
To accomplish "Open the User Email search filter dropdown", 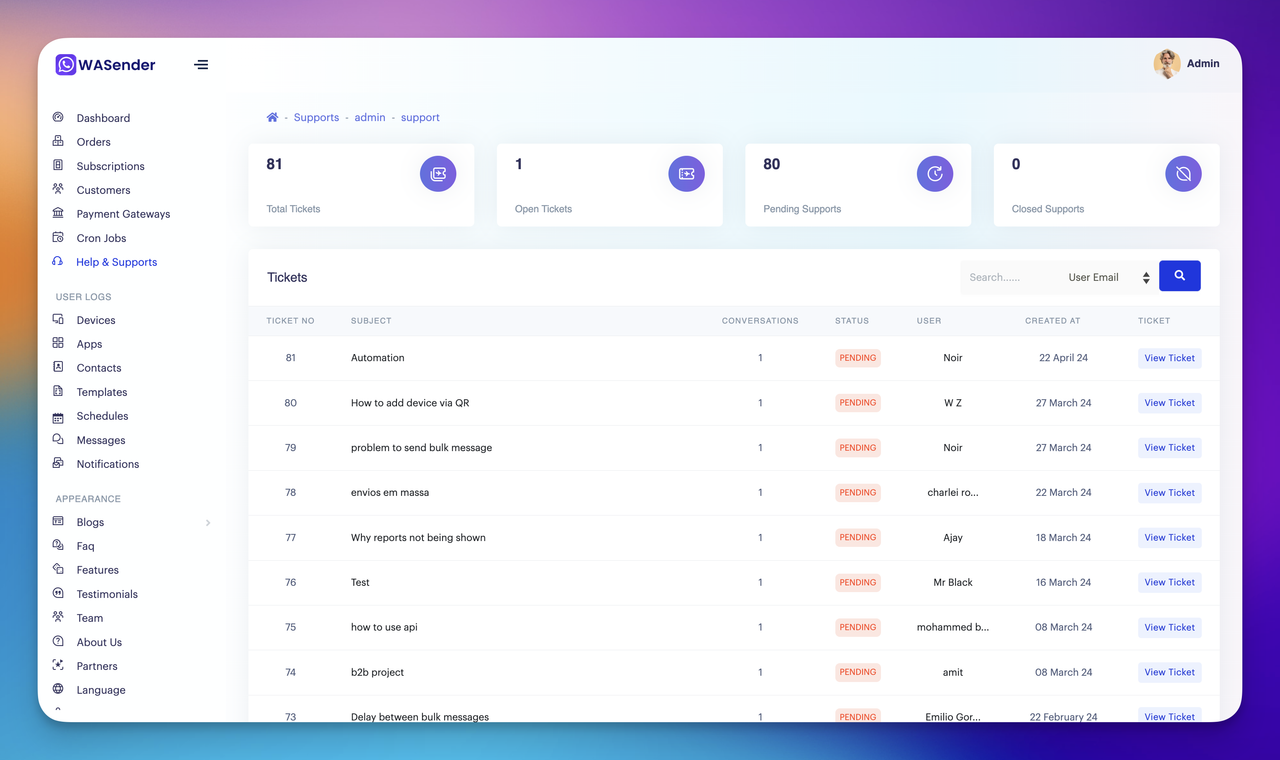I will pyautogui.click(x=1108, y=277).
